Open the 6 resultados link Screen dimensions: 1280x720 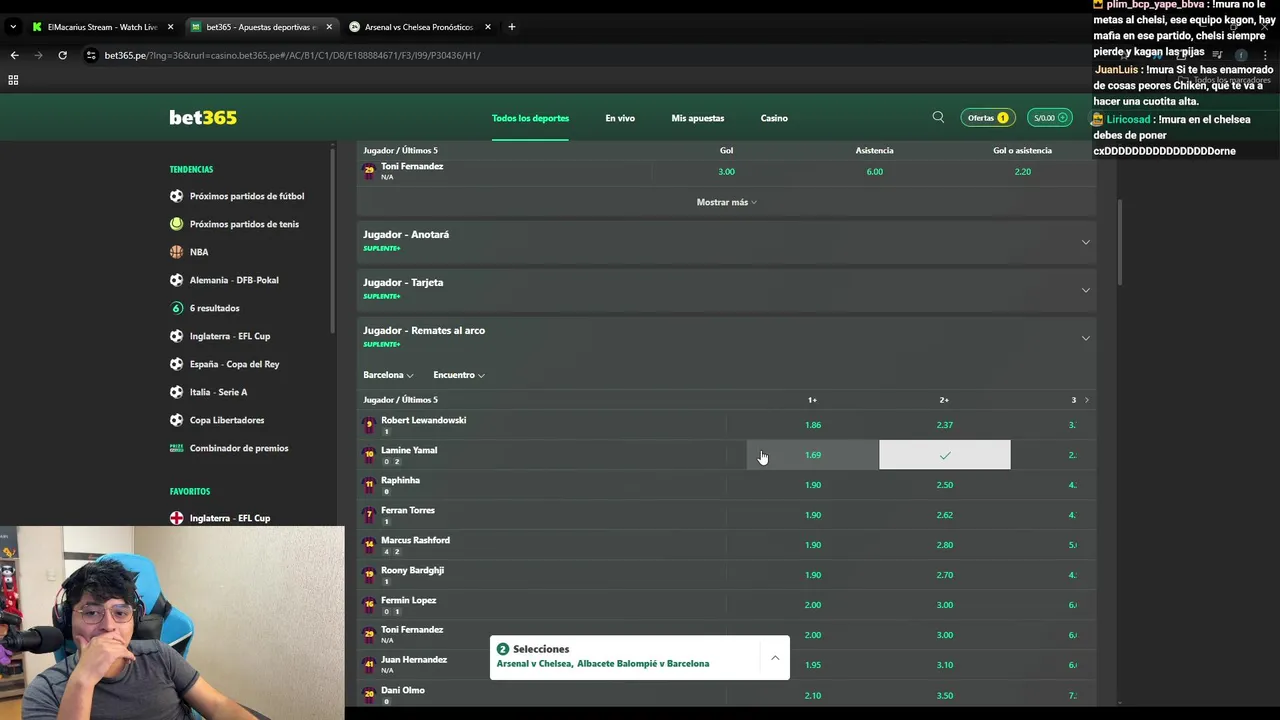point(215,308)
